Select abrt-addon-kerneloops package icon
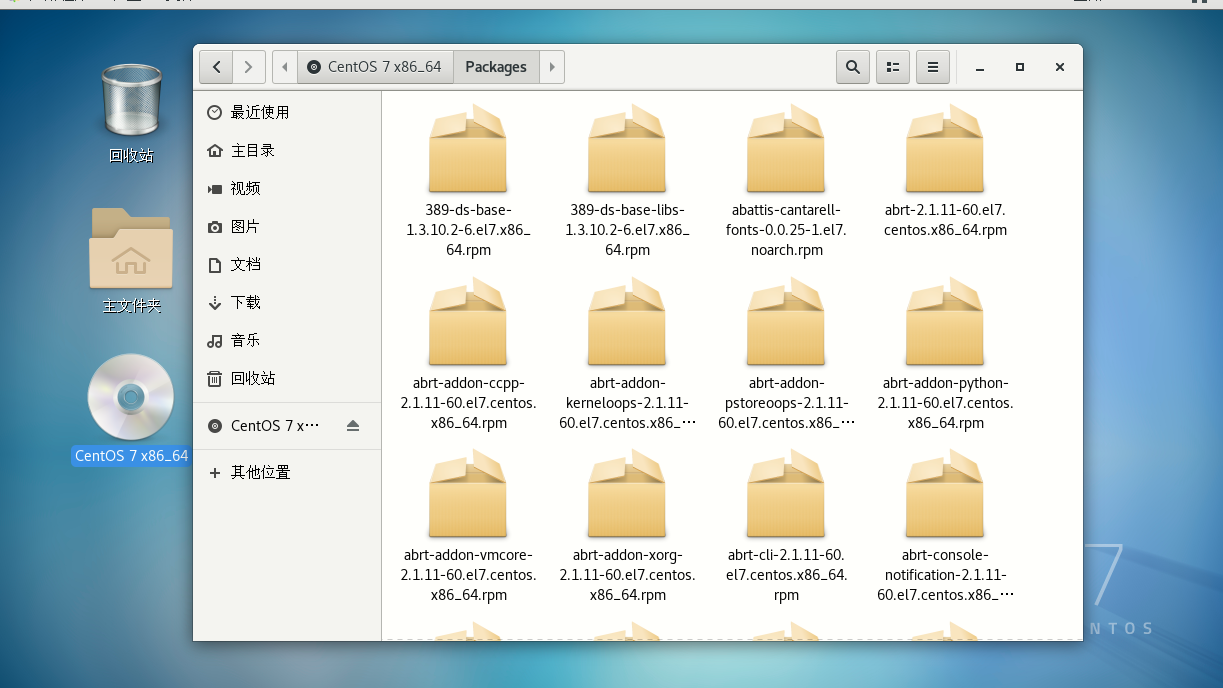Screen dimensions: 1223x688 (627, 321)
